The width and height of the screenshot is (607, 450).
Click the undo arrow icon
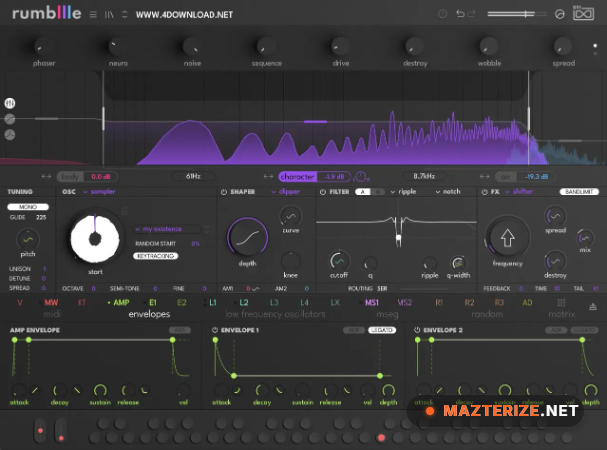point(460,14)
